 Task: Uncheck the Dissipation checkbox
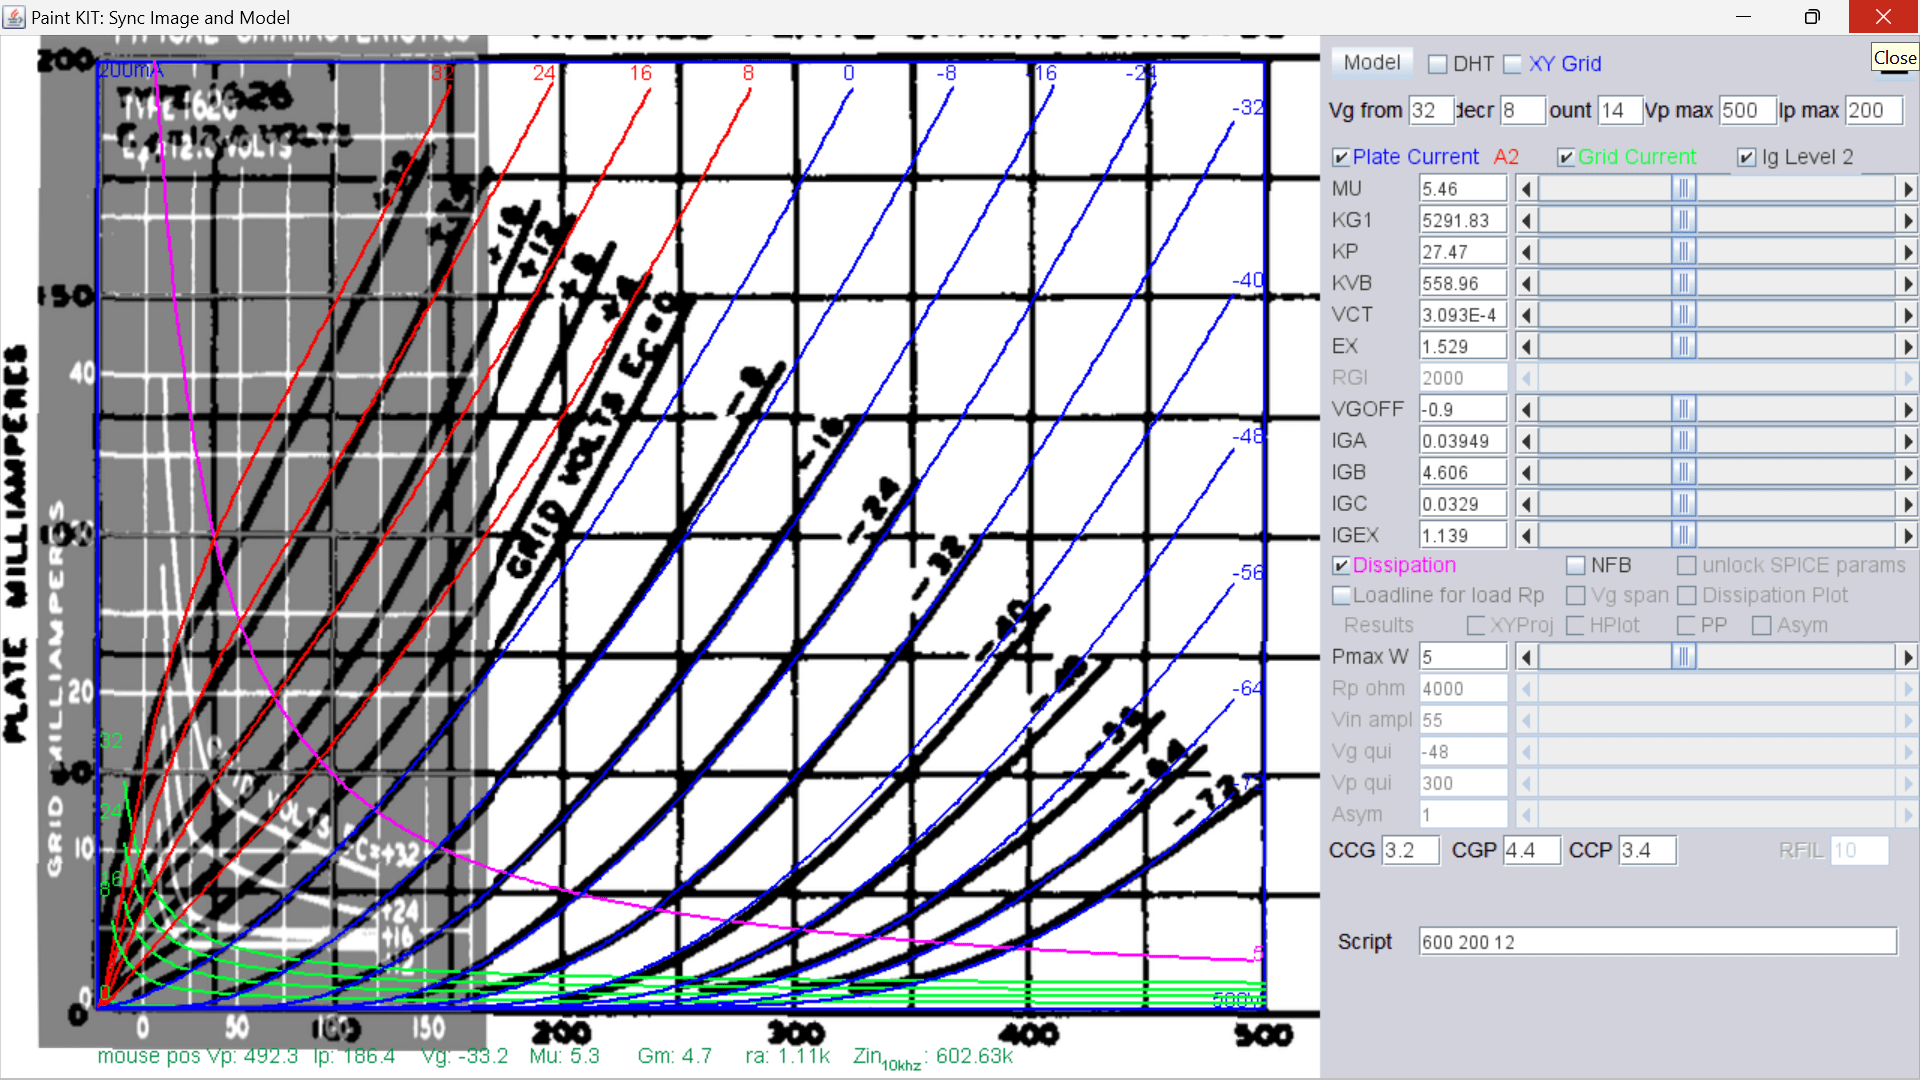tap(1341, 566)
